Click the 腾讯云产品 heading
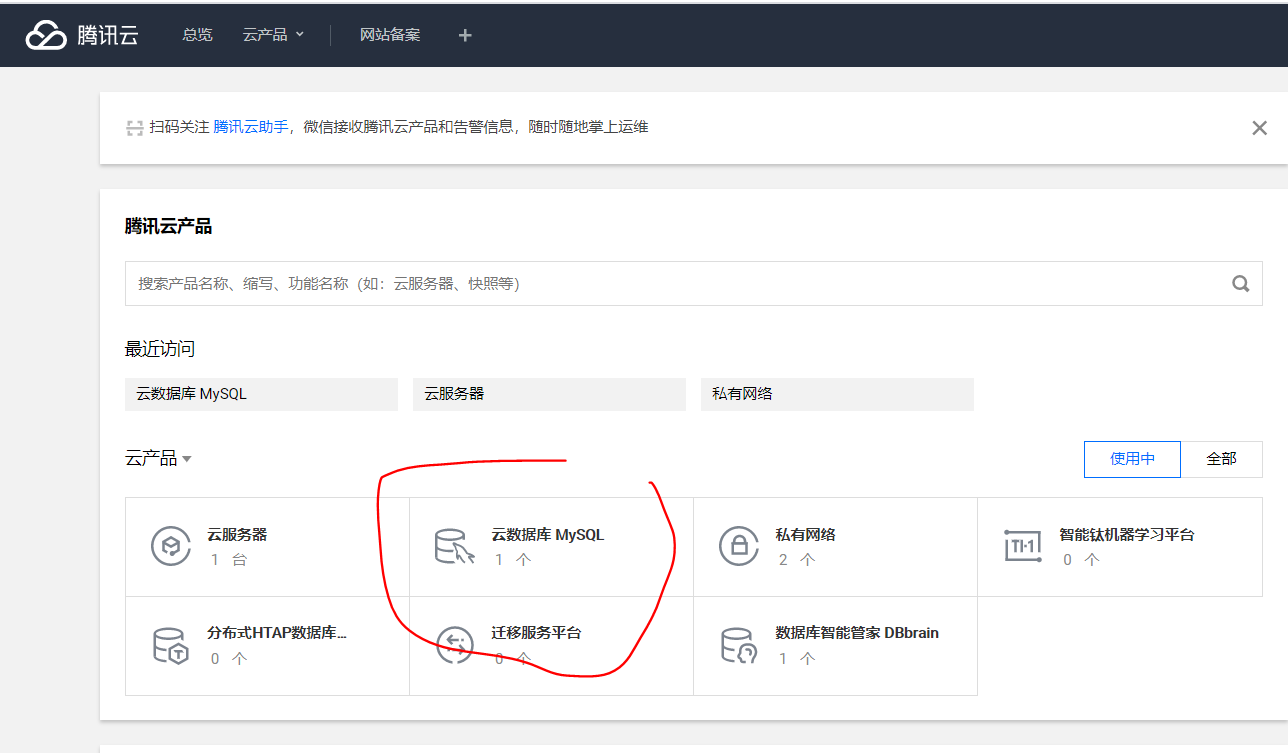 point(168,227)
